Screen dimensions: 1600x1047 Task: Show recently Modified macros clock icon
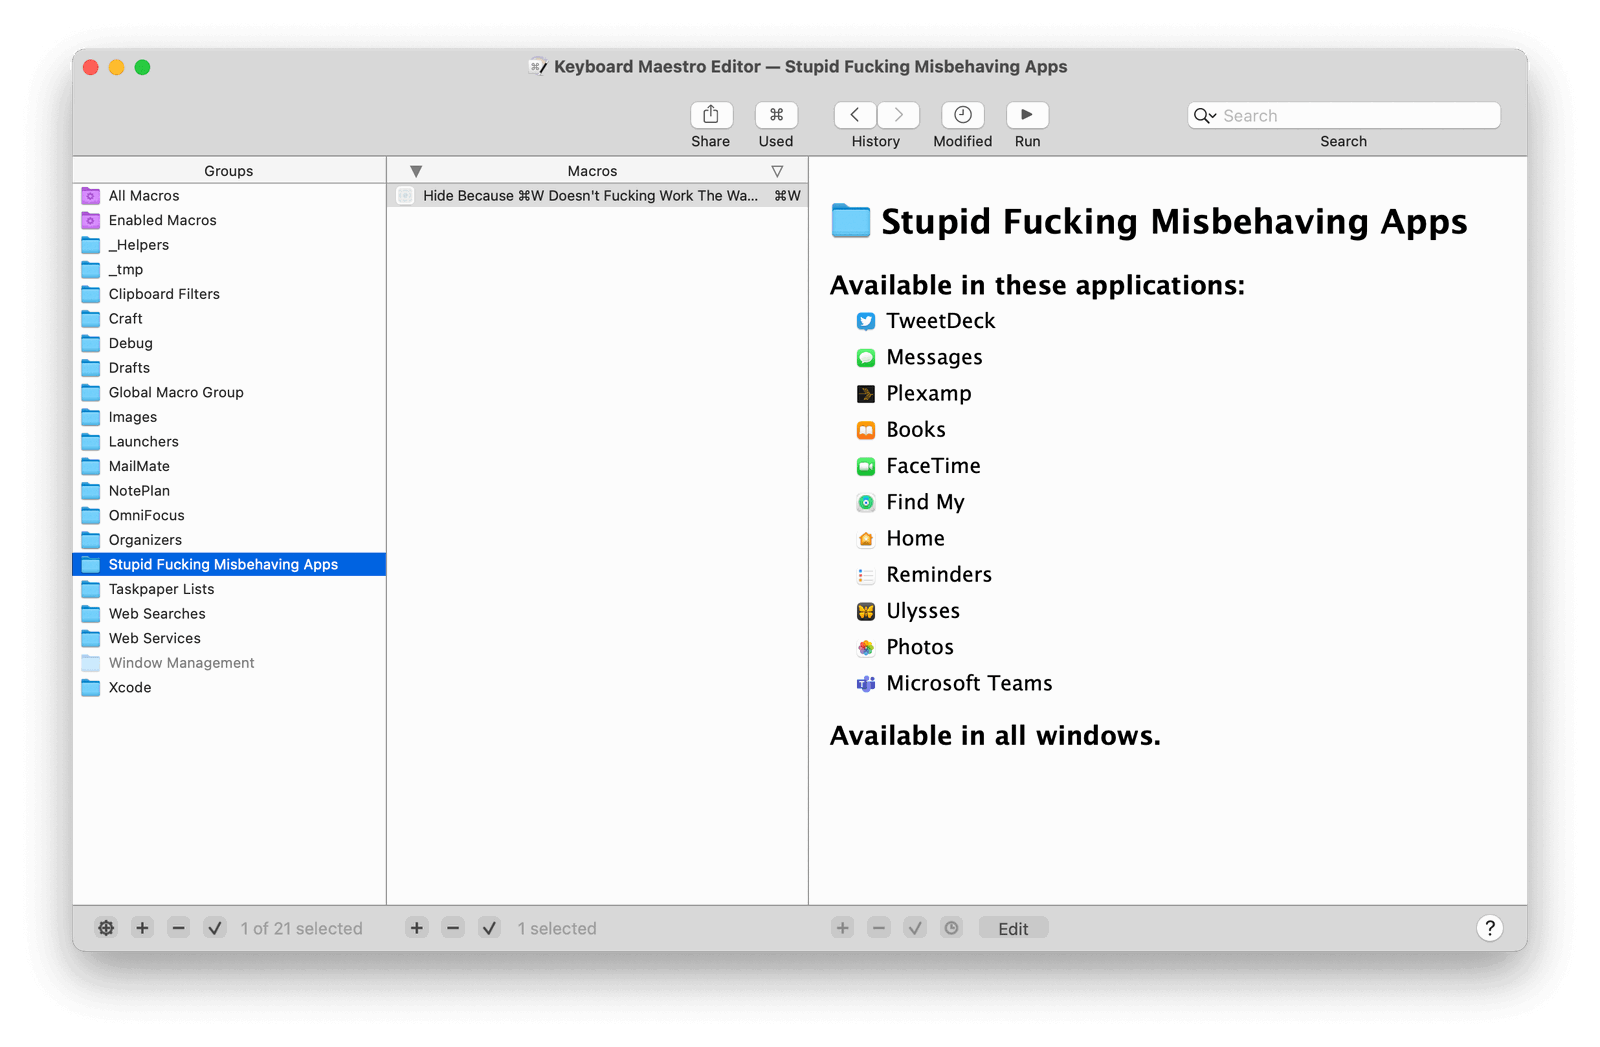(x=962, y=115)
